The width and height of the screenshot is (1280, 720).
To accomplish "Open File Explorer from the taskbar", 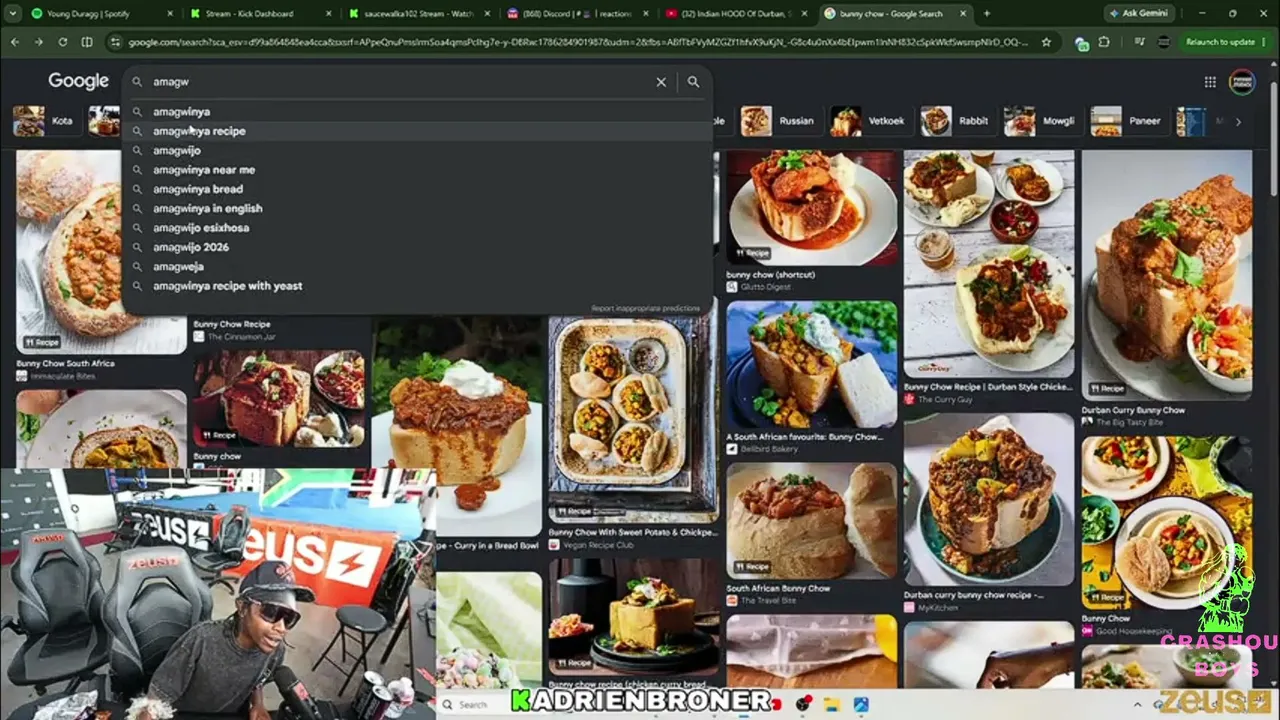I will click(832, 705).
